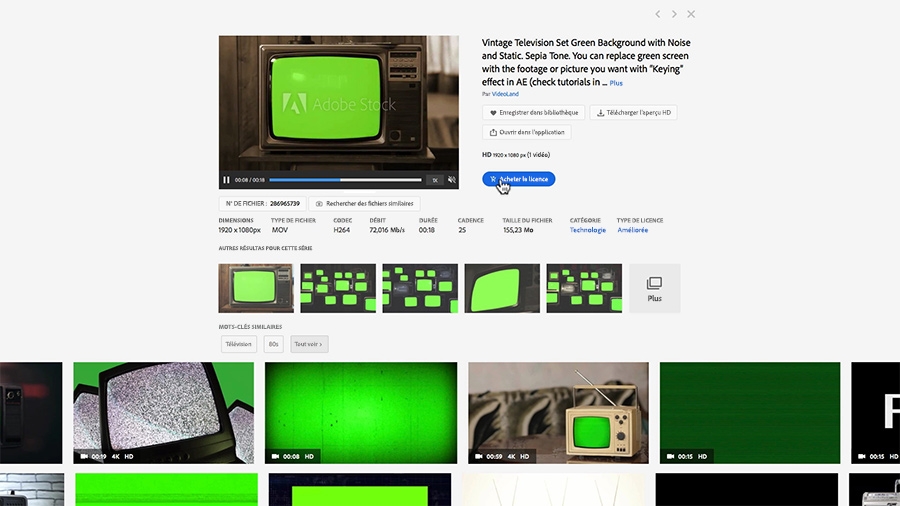Open retro beige TV video 00:59
Viewport: 900px width, 506px height.
coord(558,412)
